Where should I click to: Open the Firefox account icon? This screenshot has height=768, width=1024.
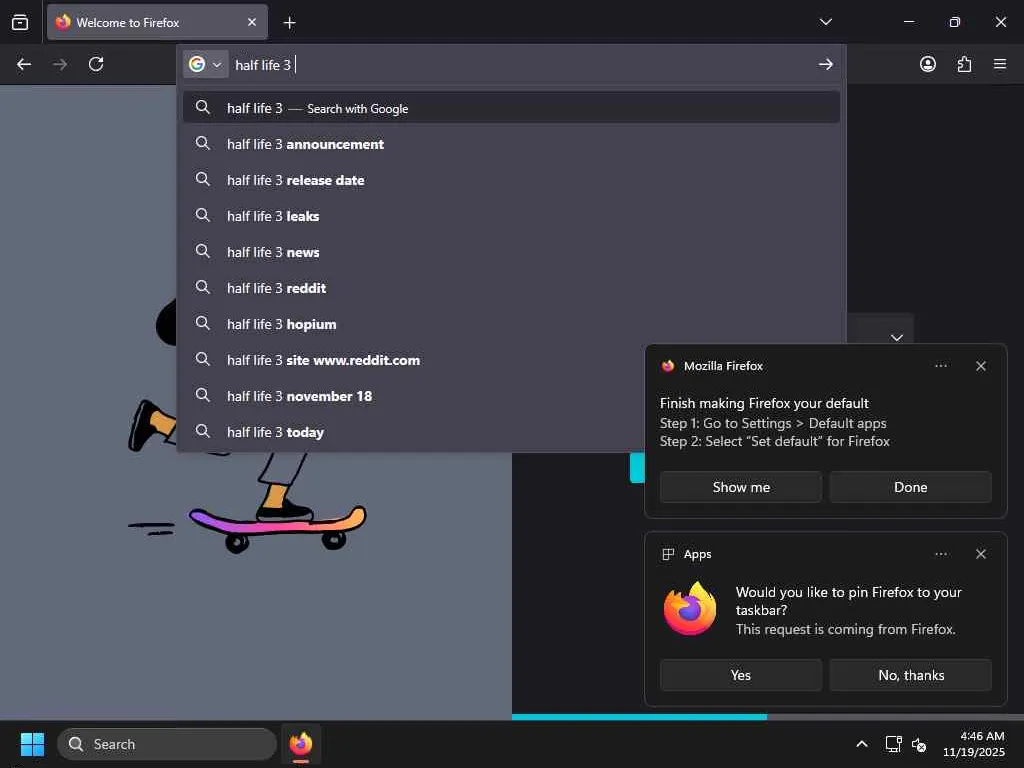click(927, 64)
